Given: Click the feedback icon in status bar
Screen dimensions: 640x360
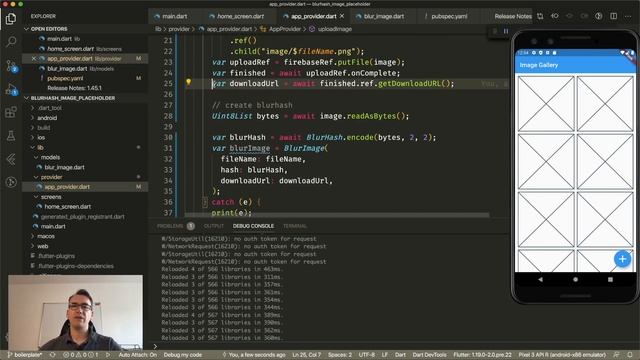Looking at the screenshot, I should tap(616, 355).
